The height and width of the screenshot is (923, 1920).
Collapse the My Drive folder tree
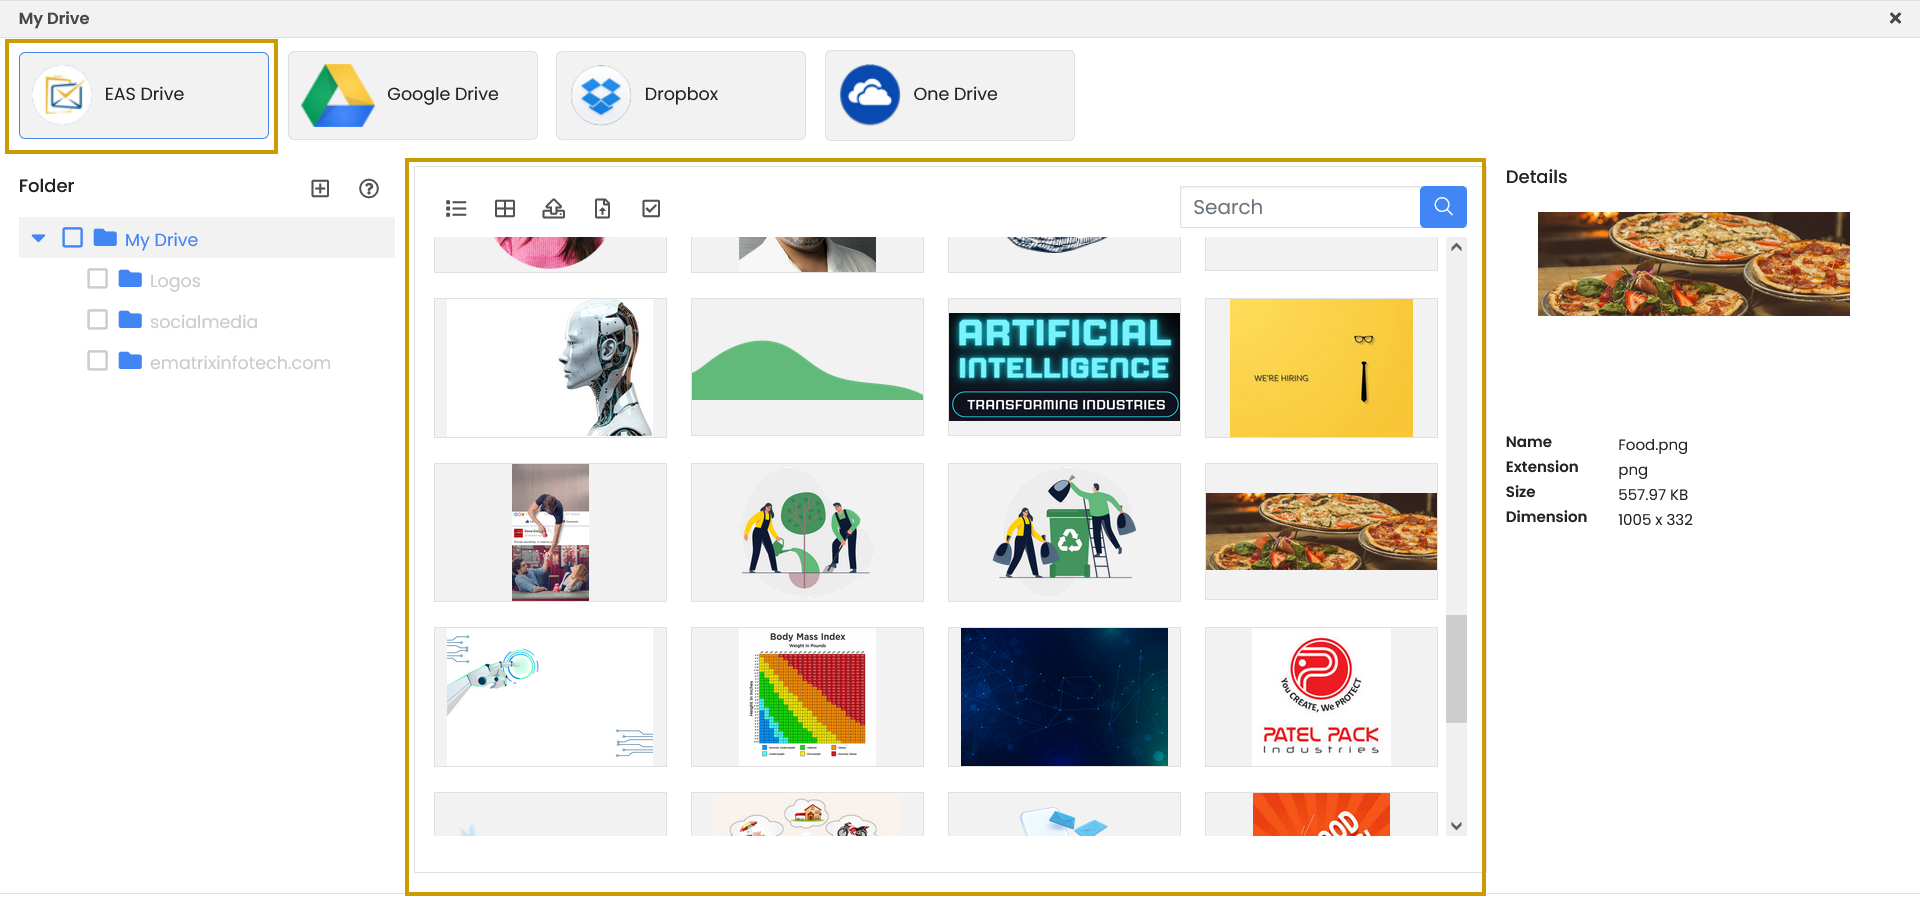tap(39, 238)
